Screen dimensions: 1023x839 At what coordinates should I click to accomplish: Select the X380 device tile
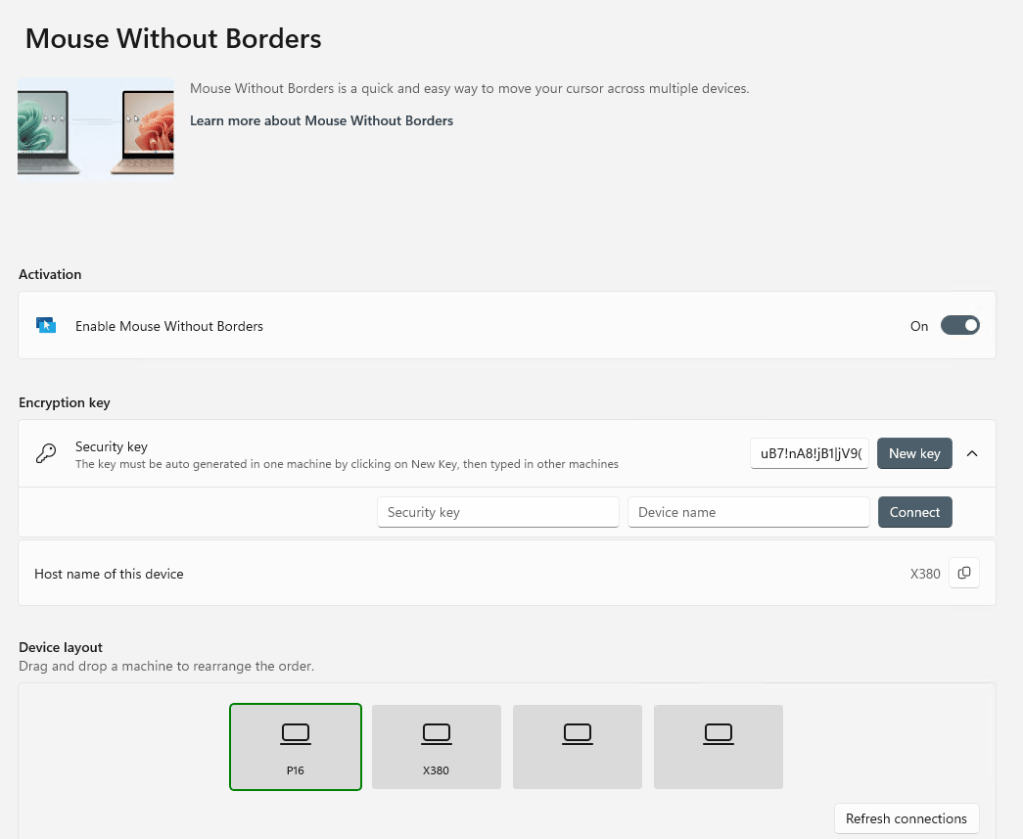[436, 746]
